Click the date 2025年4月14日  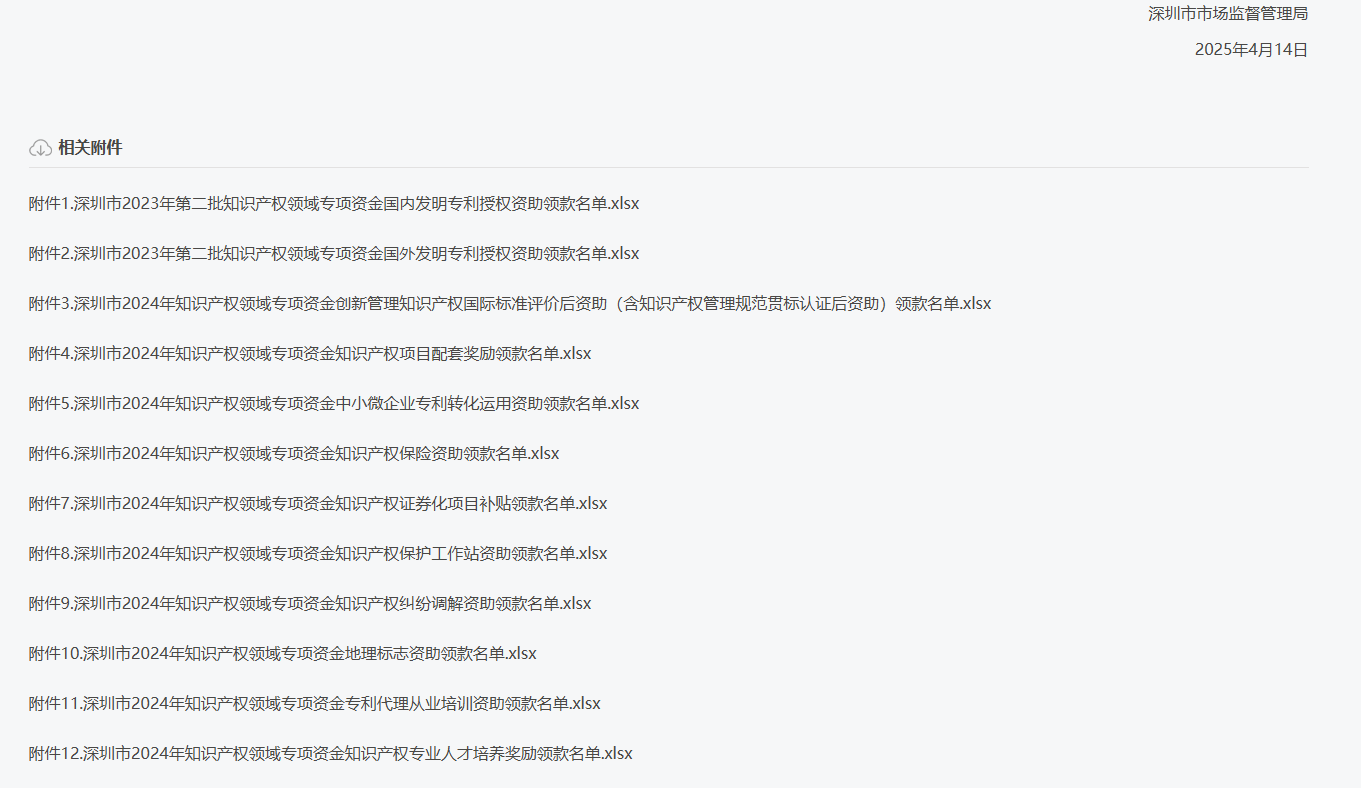(x=1251, y=50)
